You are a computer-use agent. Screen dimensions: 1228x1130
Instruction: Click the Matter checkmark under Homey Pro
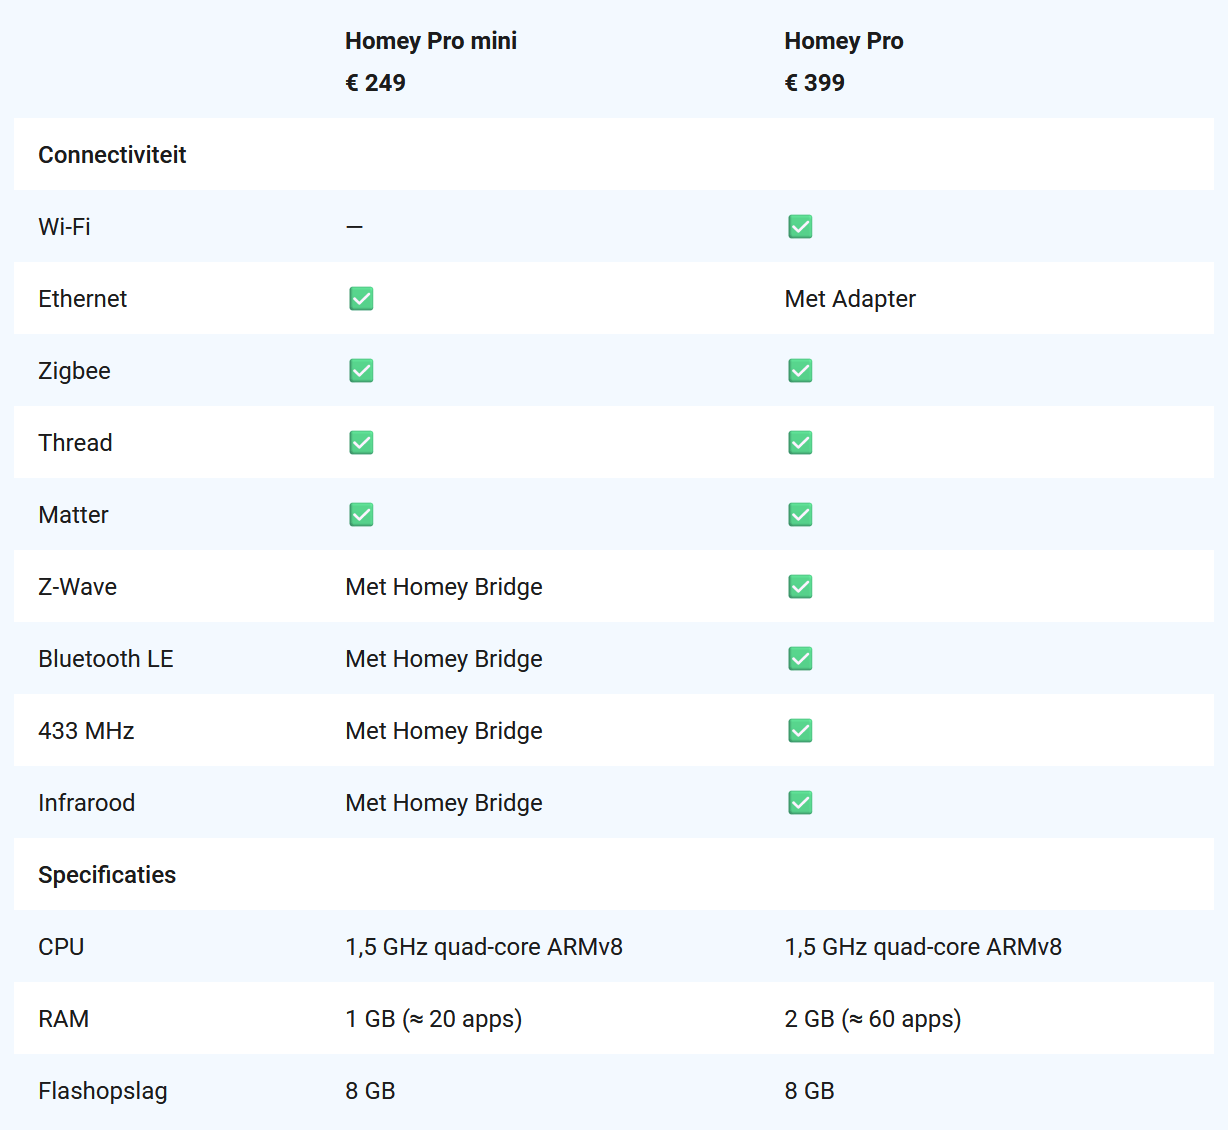pyautogui.click(x=800, y=515)
